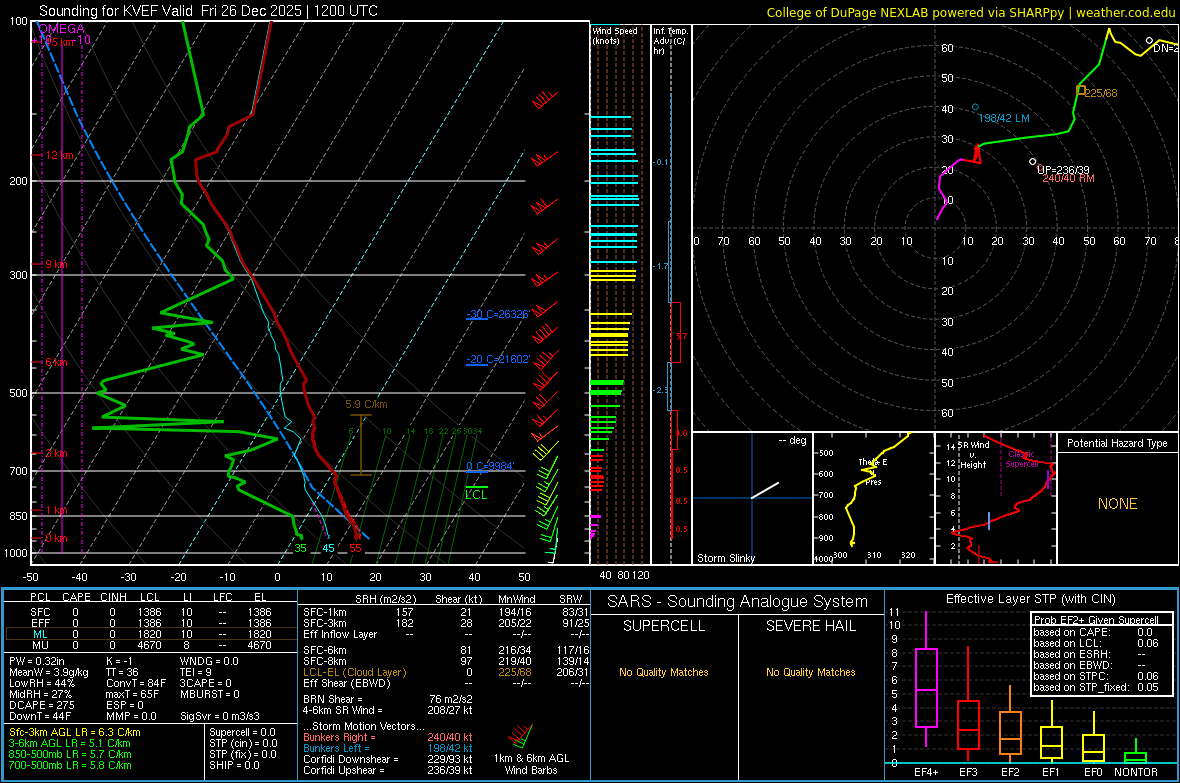The height and width of the screenshot is (783, 1180).
Task: Select the -20 C=21602' level label
Action: coord(497,359)
